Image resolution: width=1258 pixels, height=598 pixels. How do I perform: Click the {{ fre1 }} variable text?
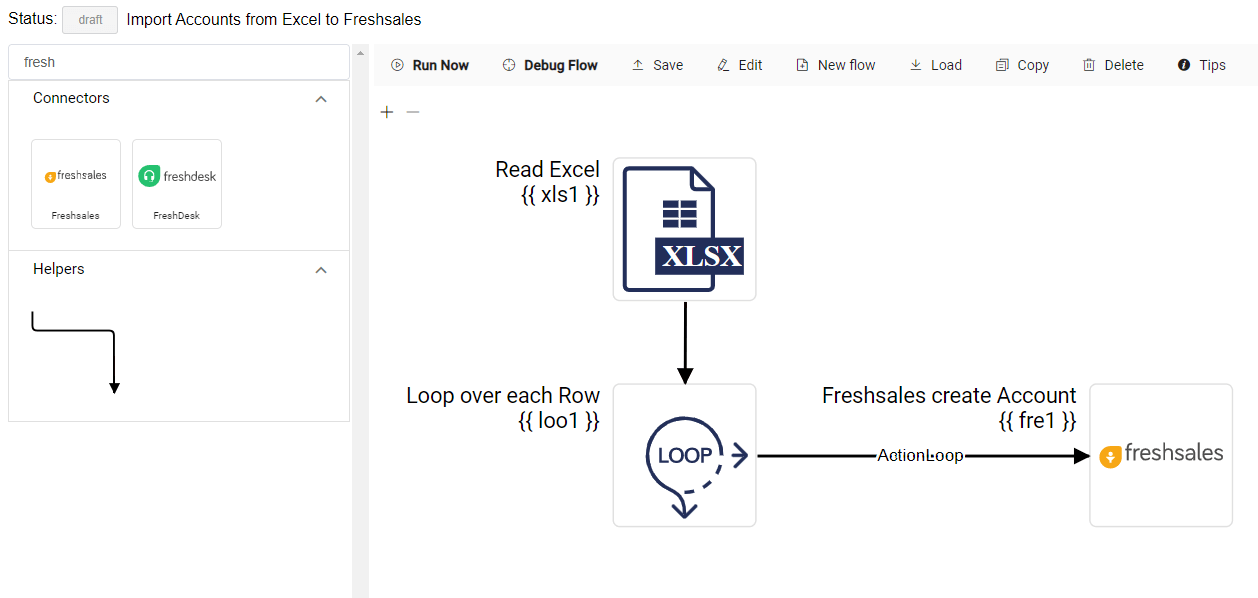(x=1038, y=421)
